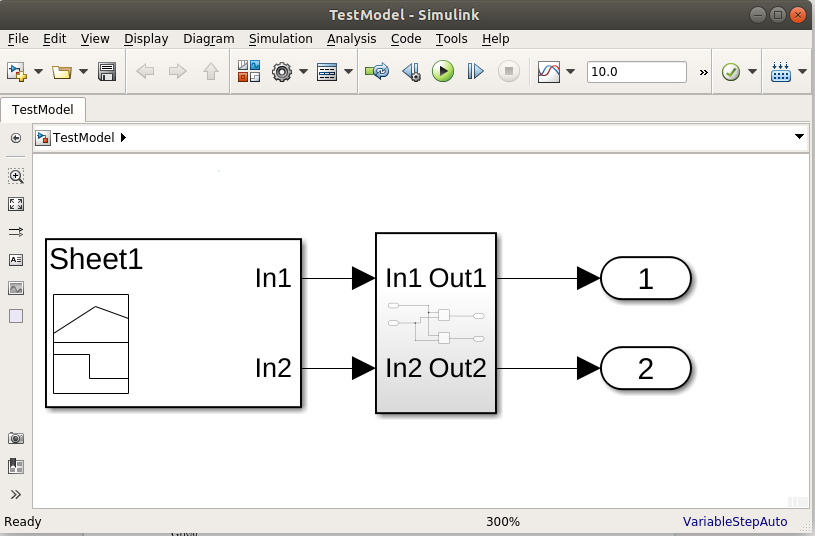The width and height of the screenshot is (815, 536).
Task: Open the New Model dropdown arrow
Action: (38, 72)
